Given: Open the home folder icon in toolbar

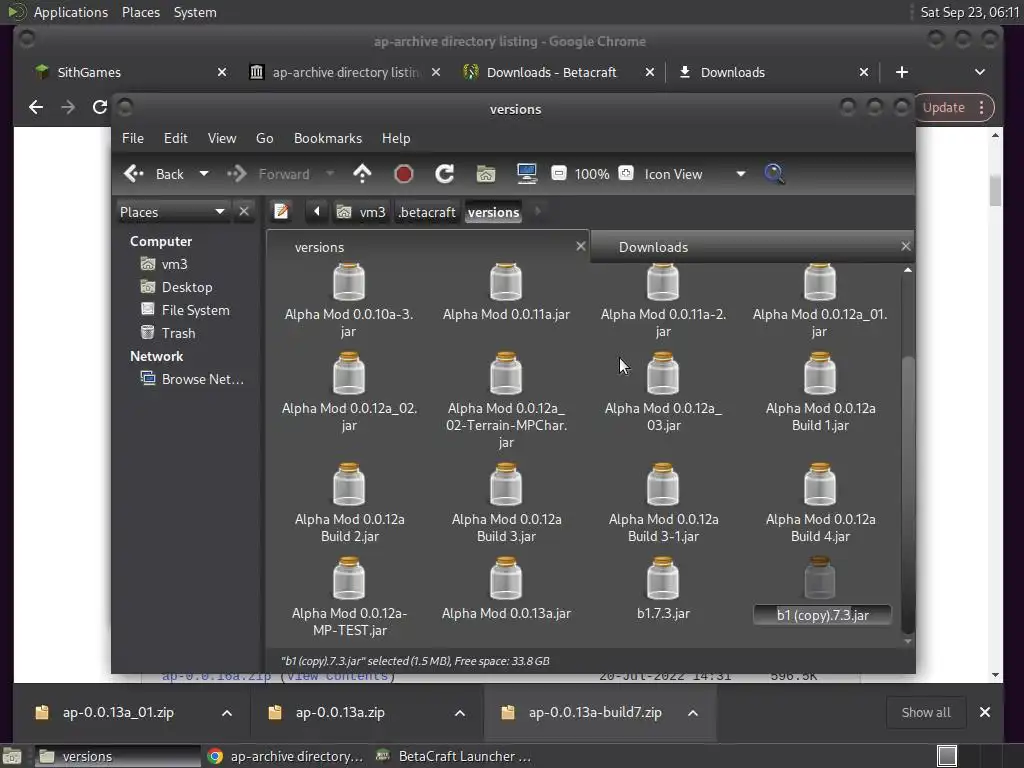Looking at the screenshot, I should click(486, 174).
